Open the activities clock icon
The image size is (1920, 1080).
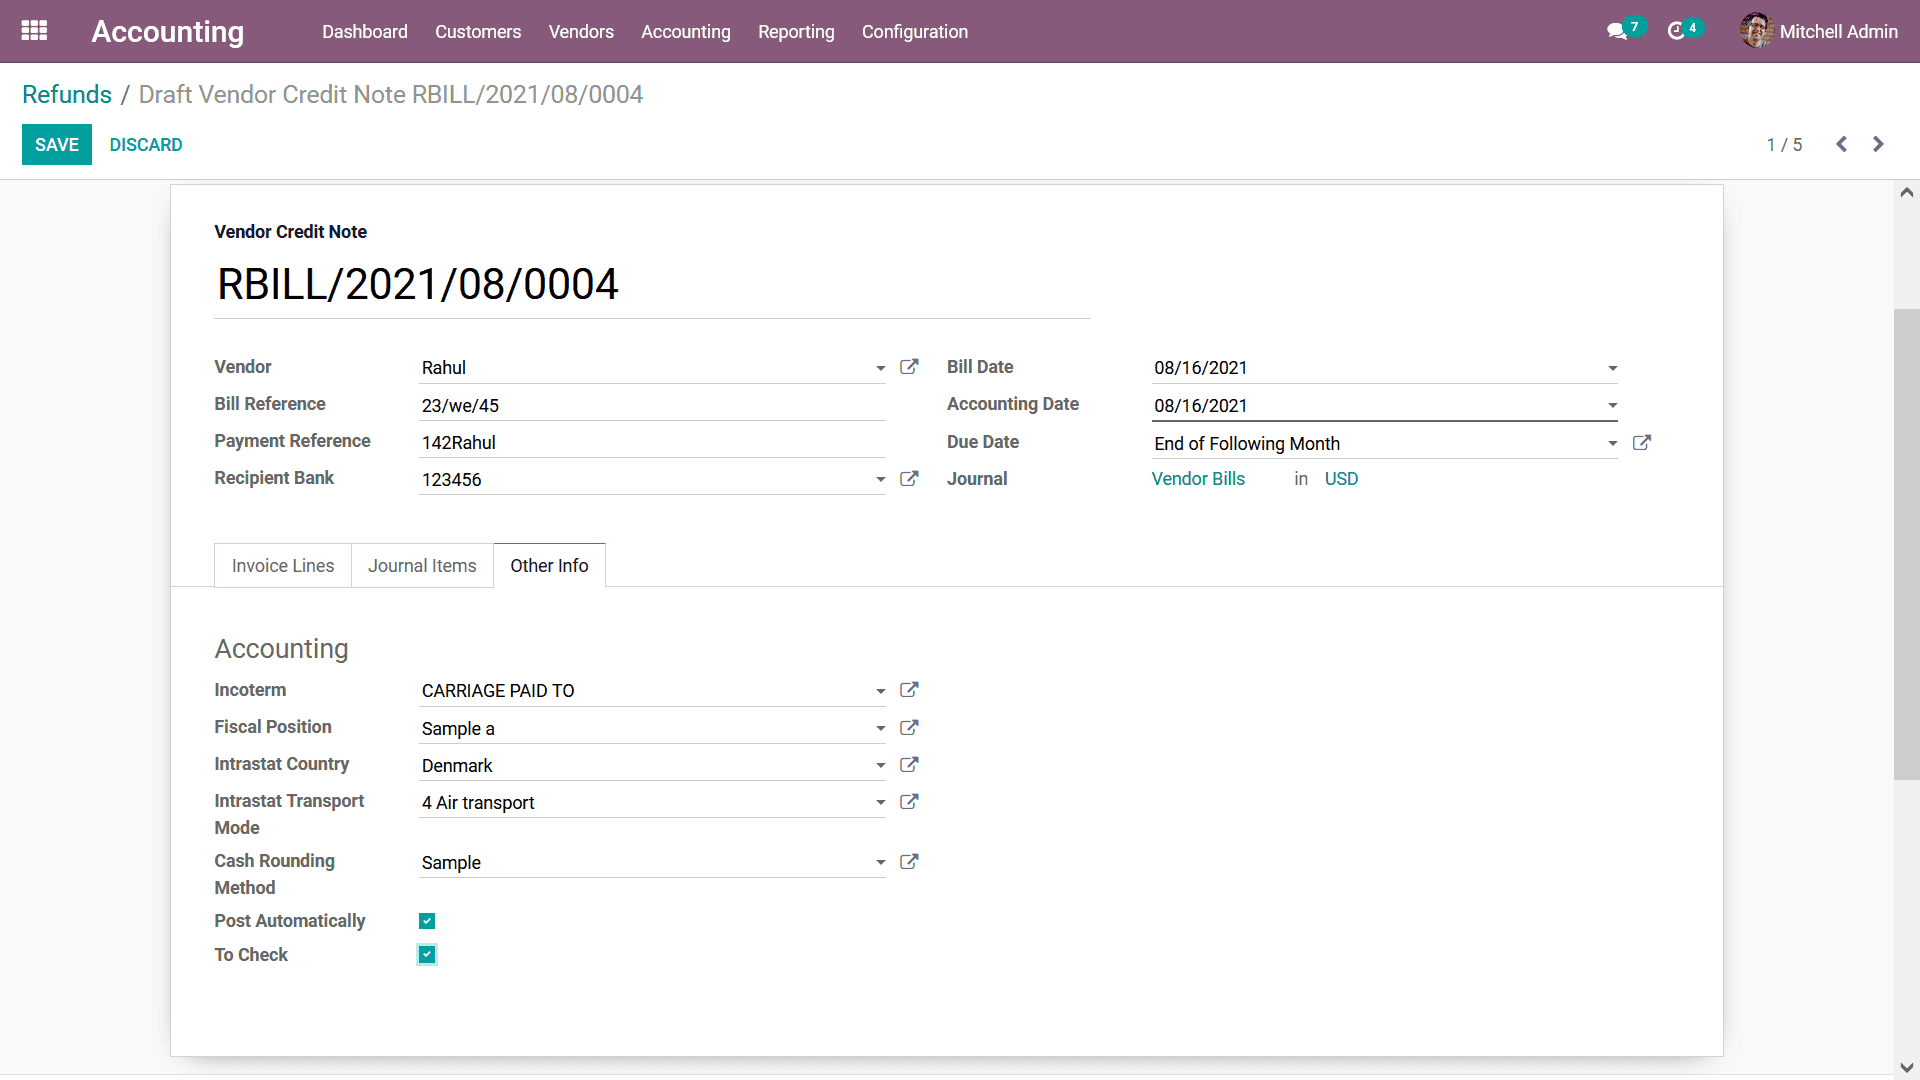coord(1676,32)
